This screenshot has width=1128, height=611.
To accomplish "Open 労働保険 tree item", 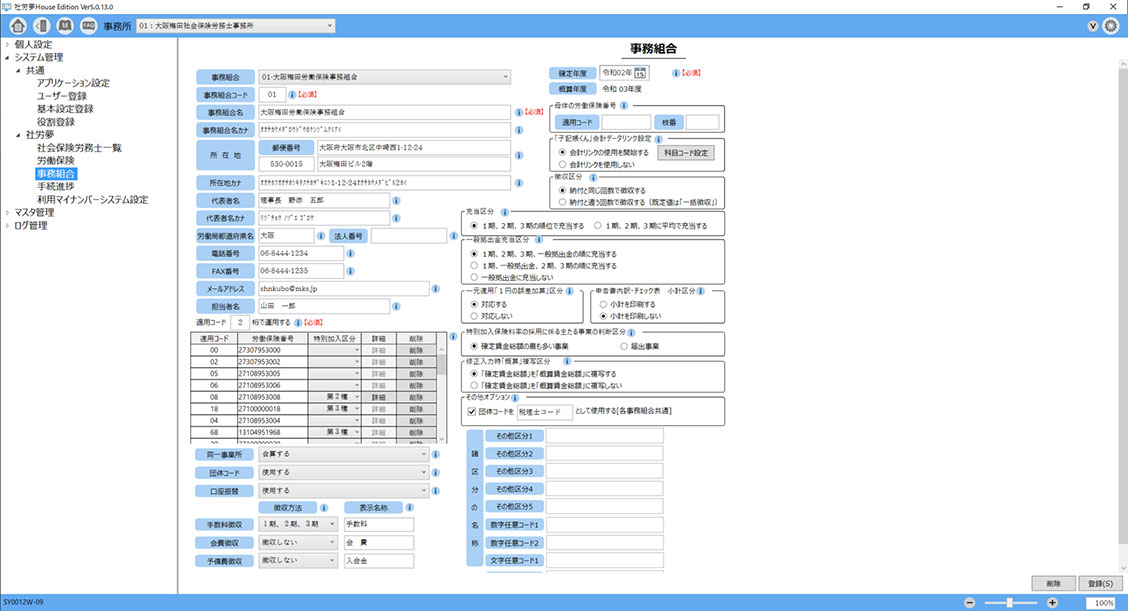I will [x=55, y=160].
